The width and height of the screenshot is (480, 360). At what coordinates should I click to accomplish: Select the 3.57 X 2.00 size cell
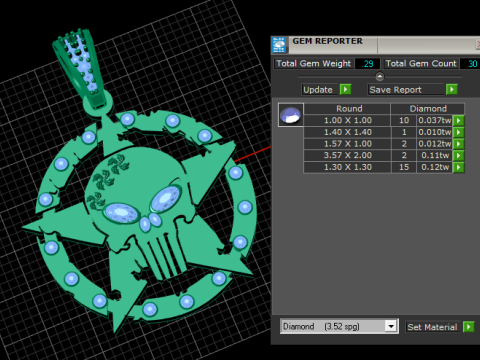point(347,155)
